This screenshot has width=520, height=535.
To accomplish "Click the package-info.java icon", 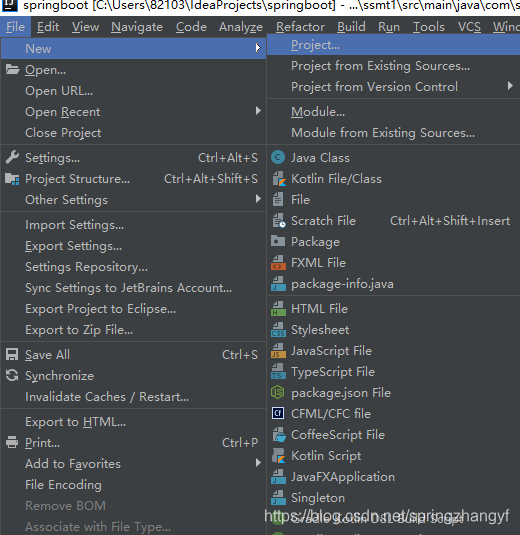I will [x=278, y=284].
